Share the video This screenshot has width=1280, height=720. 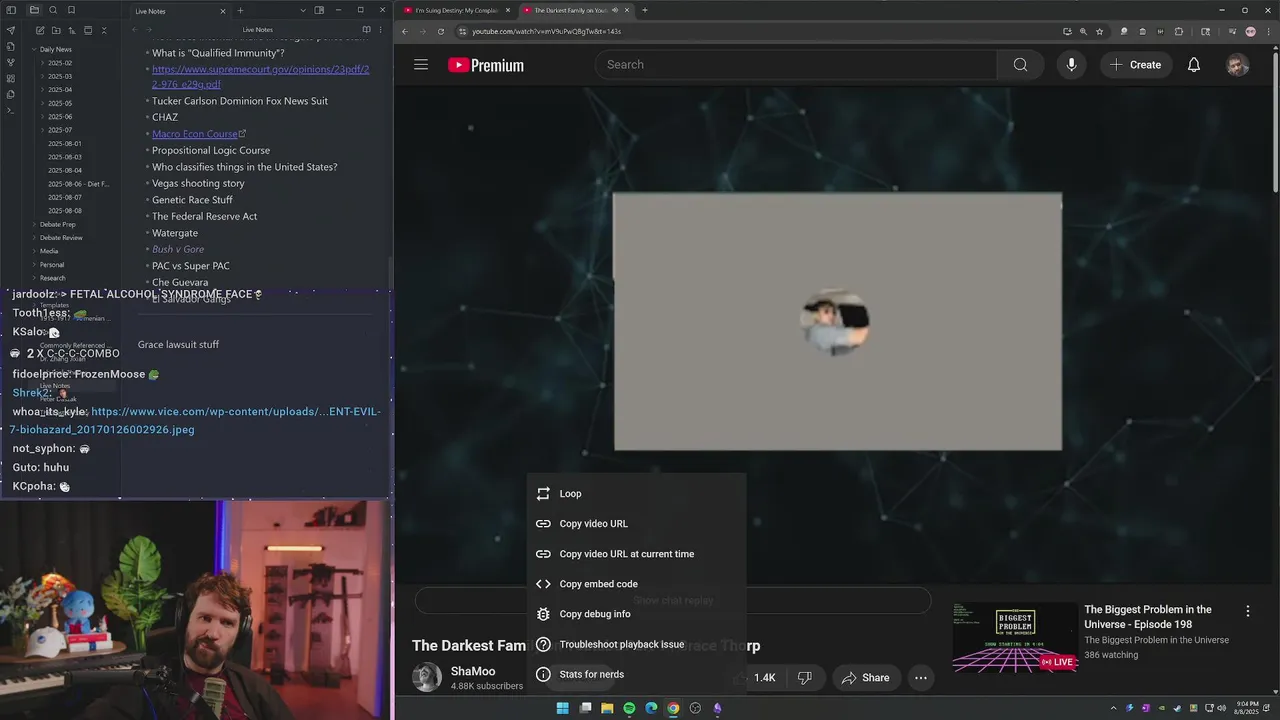[x=866, y=678]
